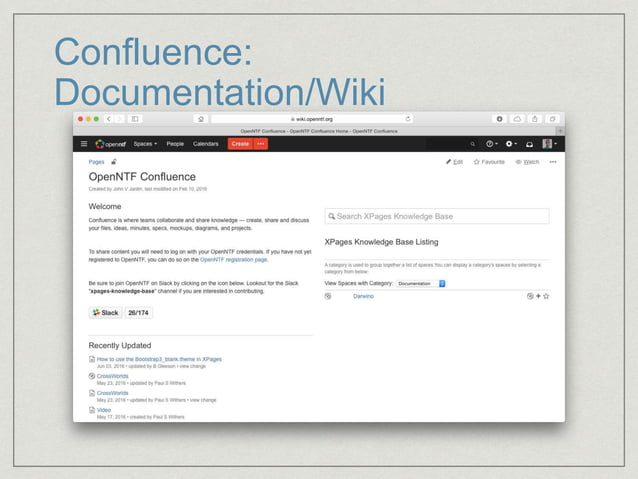Open the Video page link
The width and height of the screenshot is (638, 479).
pyautogui.click(x=104, y=410)
